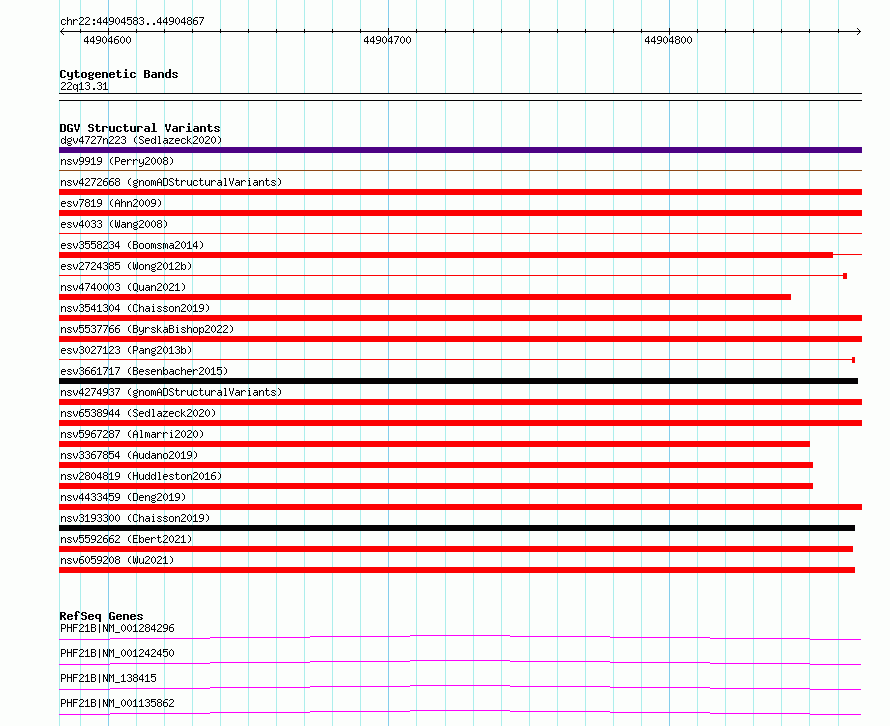The height and width of the screenshot is (726, 890).
Task: Click the small red esv3027123 marker
Action: [x=854, y=360]
